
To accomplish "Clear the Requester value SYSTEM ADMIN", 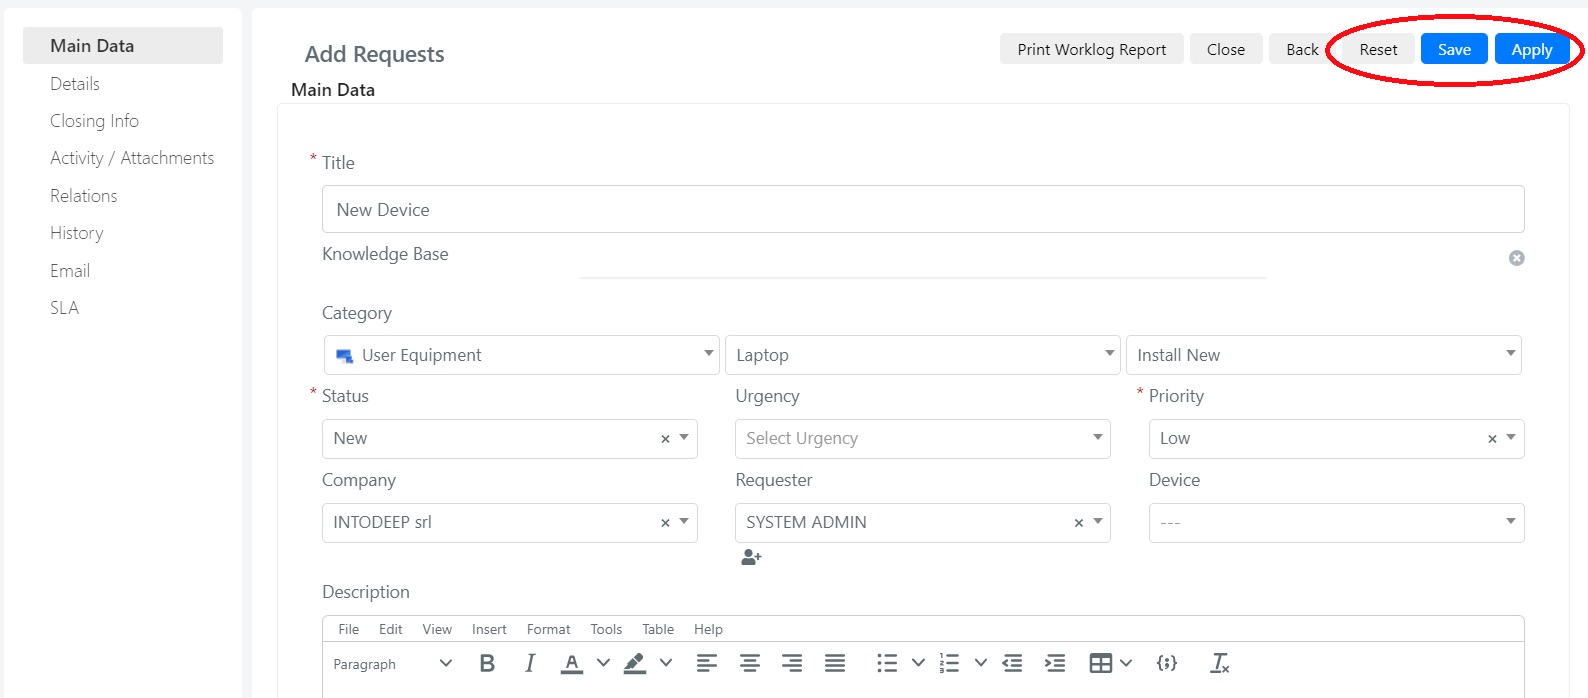I will click(x=1079, y=523).
